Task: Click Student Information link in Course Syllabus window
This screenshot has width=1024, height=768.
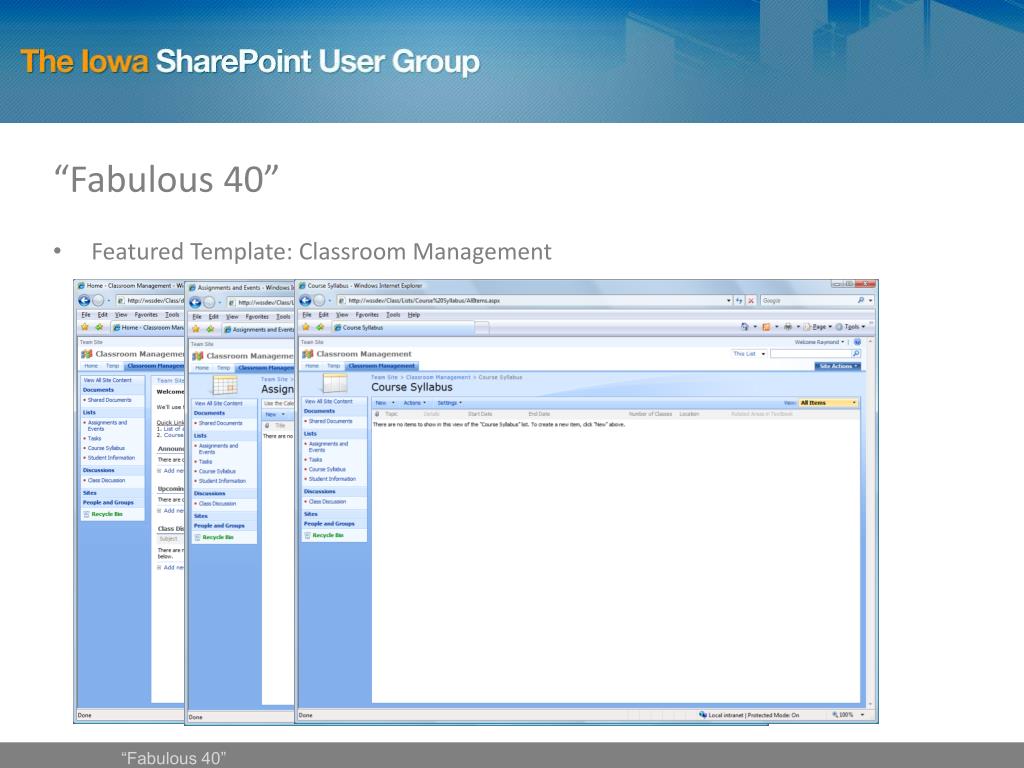Action: (x=332, y=479)
